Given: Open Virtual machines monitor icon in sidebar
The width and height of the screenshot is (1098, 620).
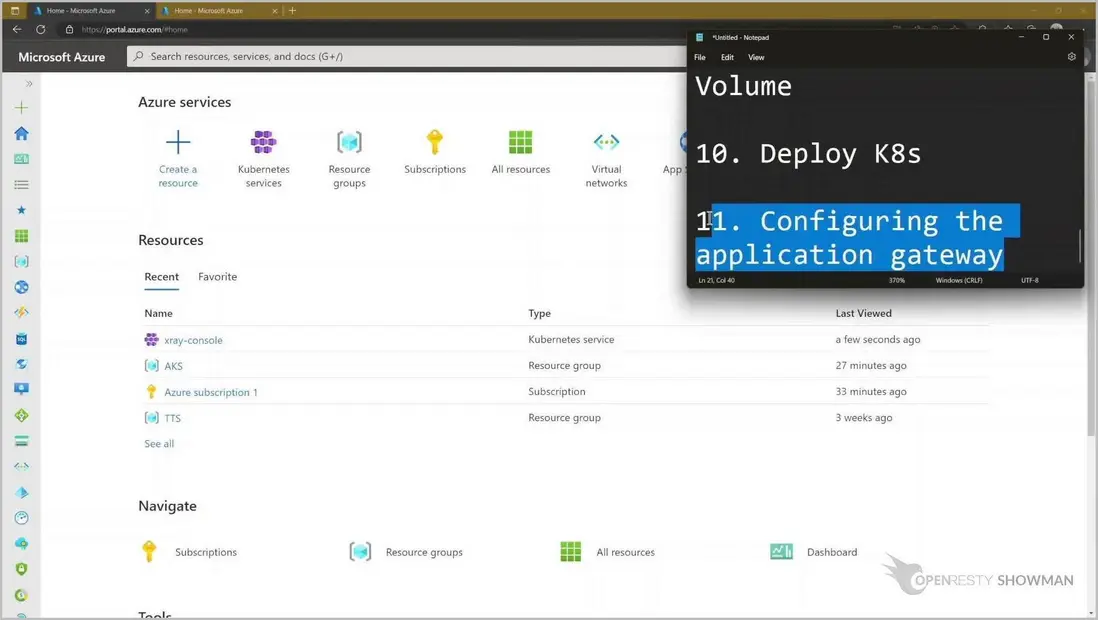Looking at the screenshot, I should (x=22, y=390).
